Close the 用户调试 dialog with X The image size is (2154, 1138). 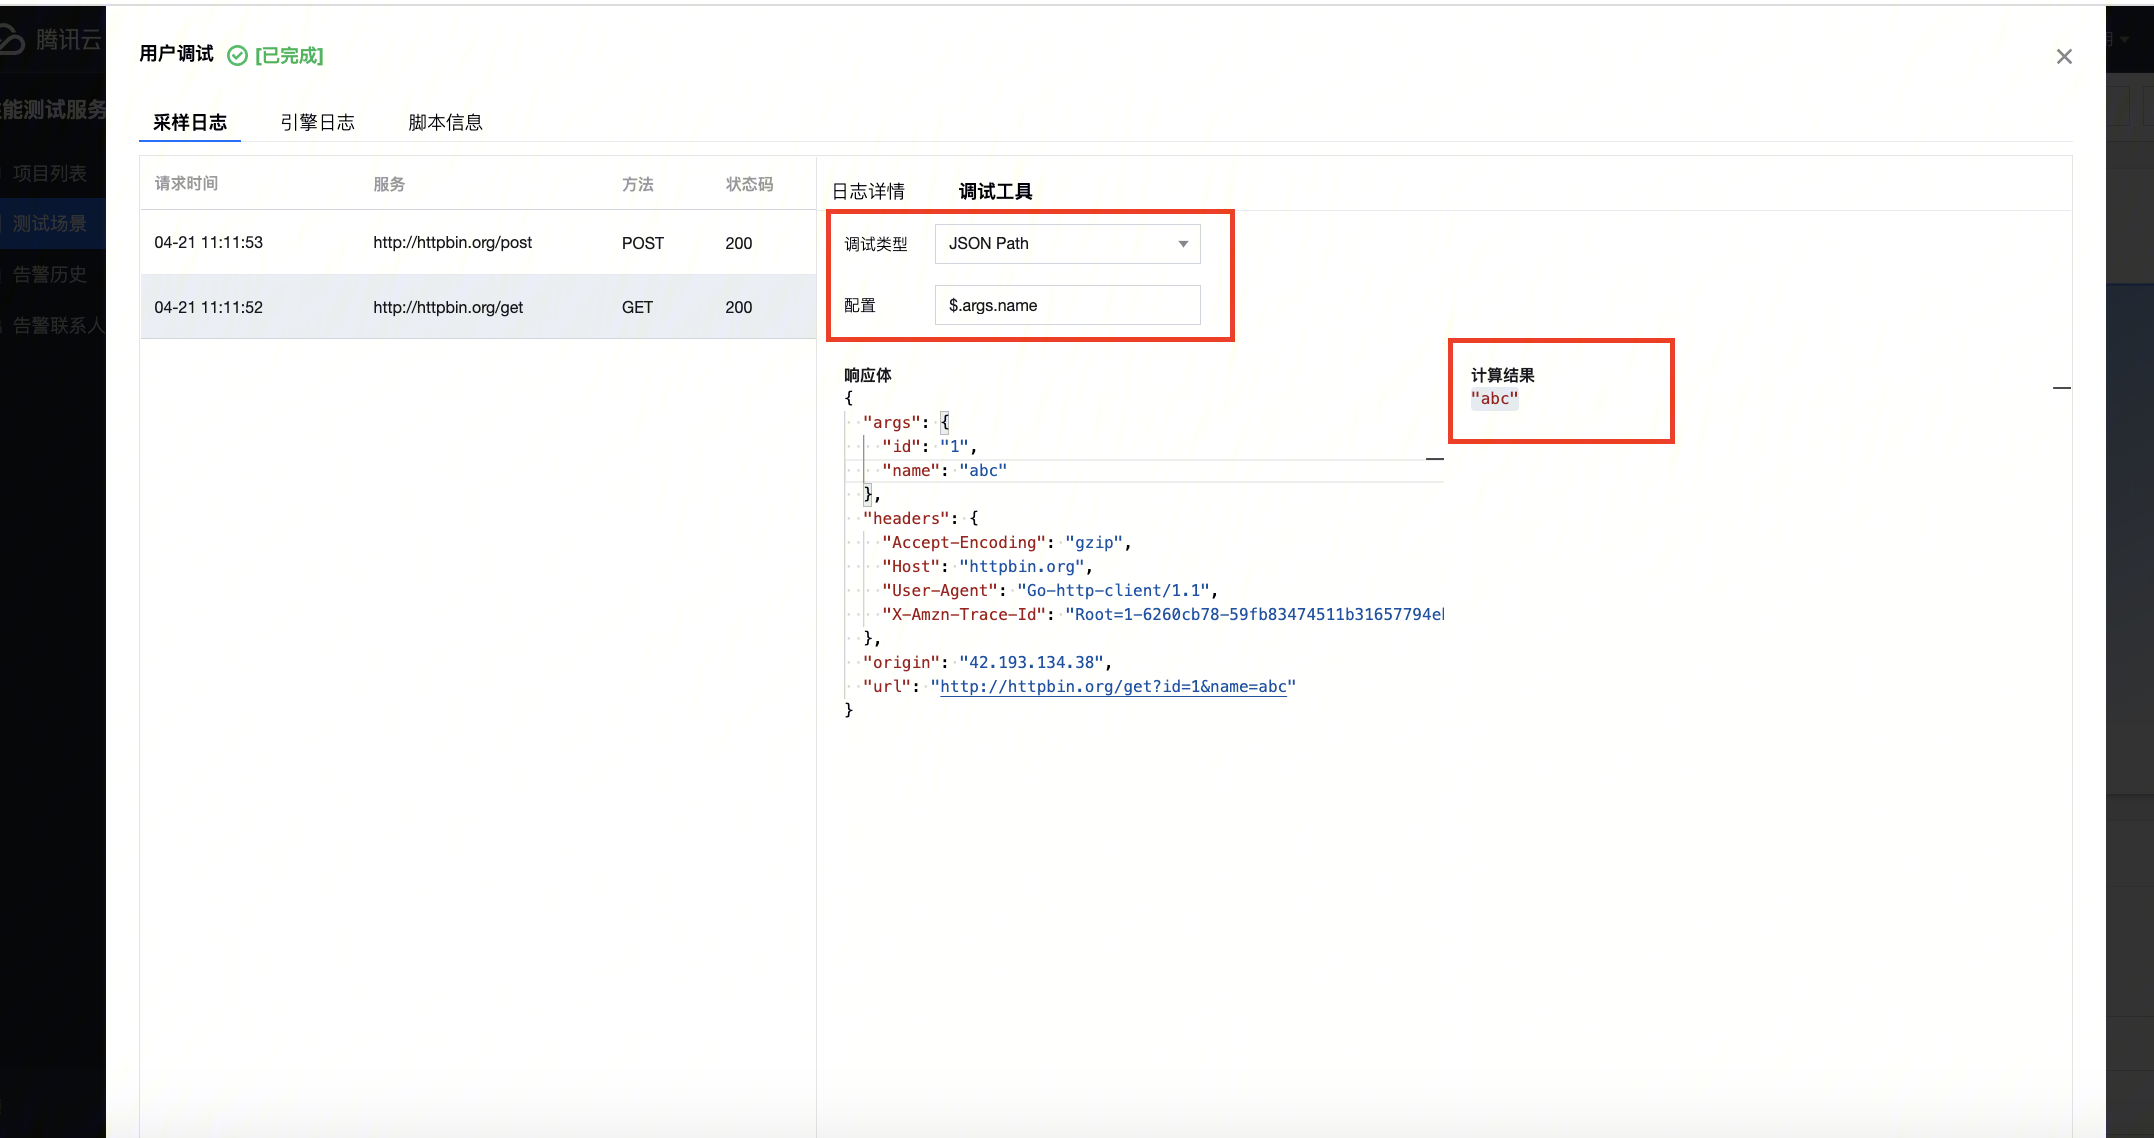2063,57
